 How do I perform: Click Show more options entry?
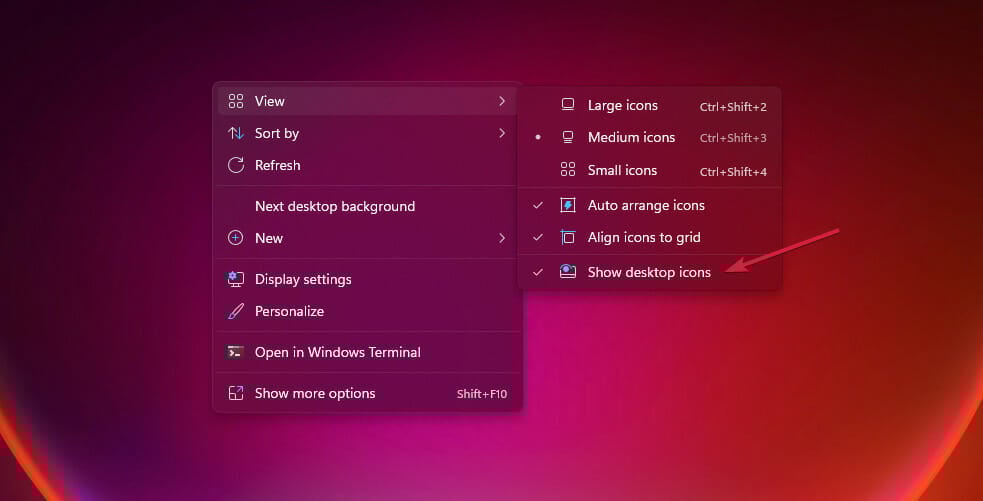367,393
